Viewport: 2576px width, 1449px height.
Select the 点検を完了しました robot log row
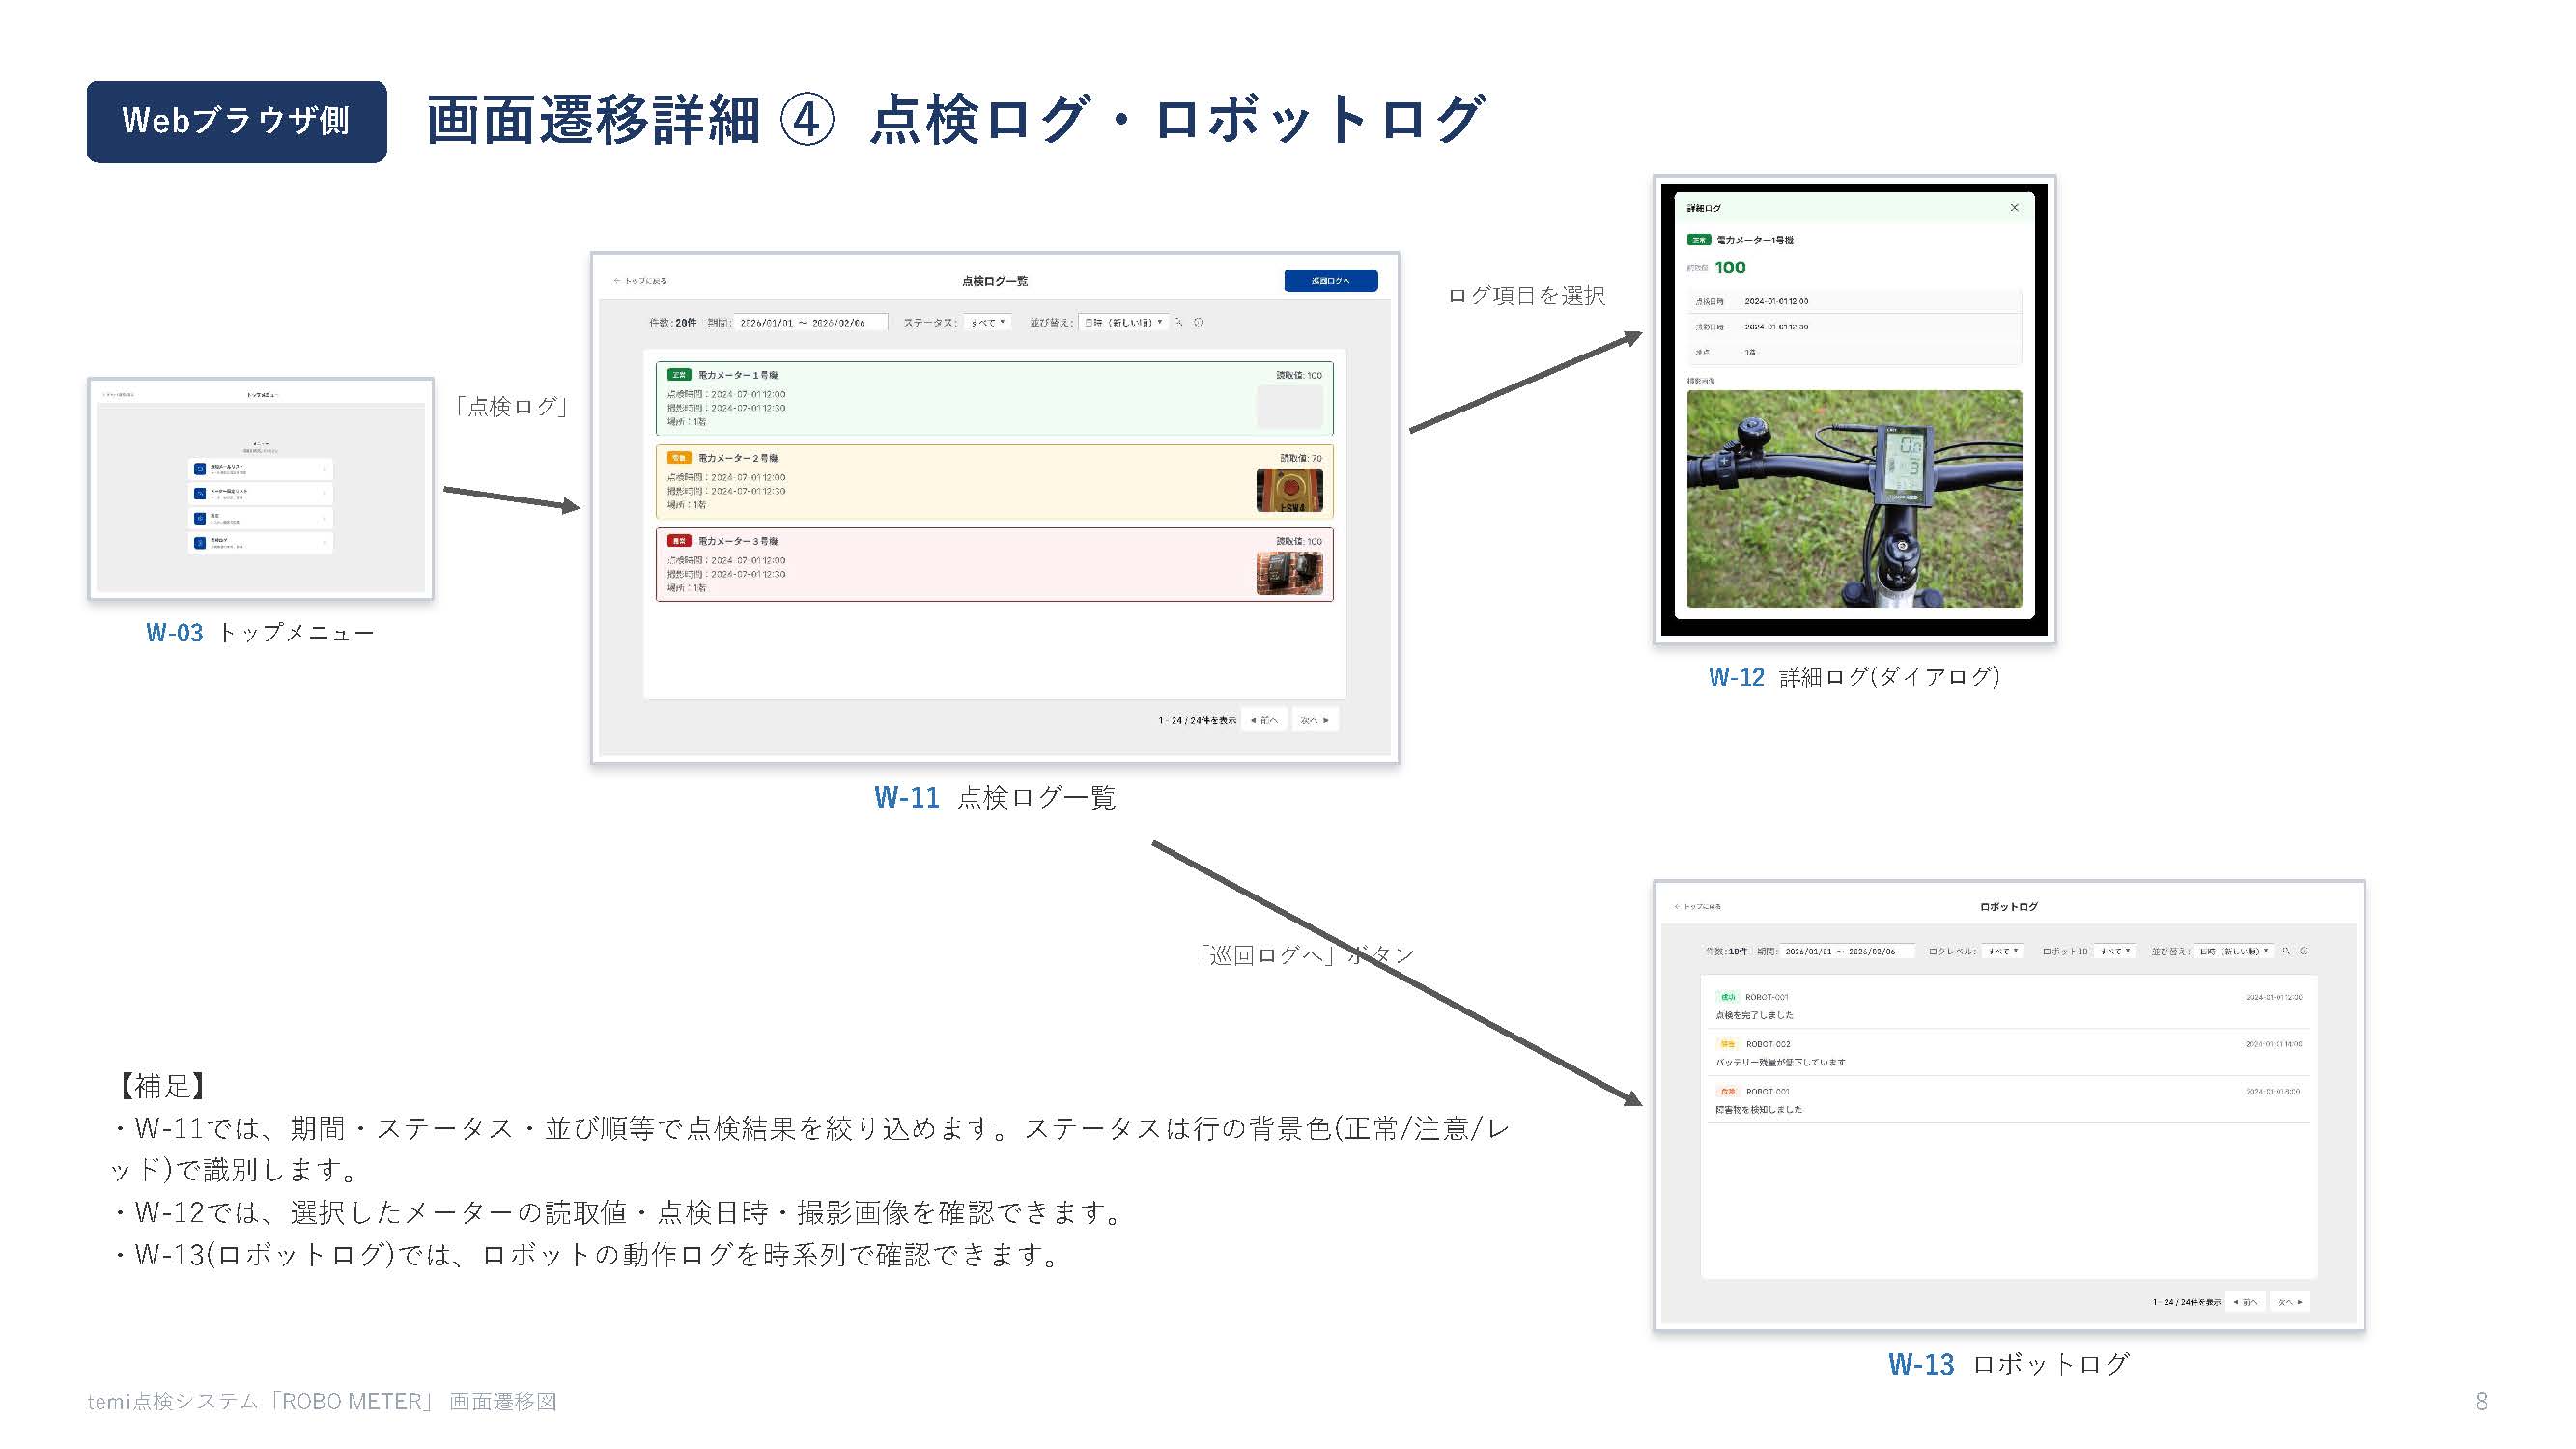click(2008, 1005)
